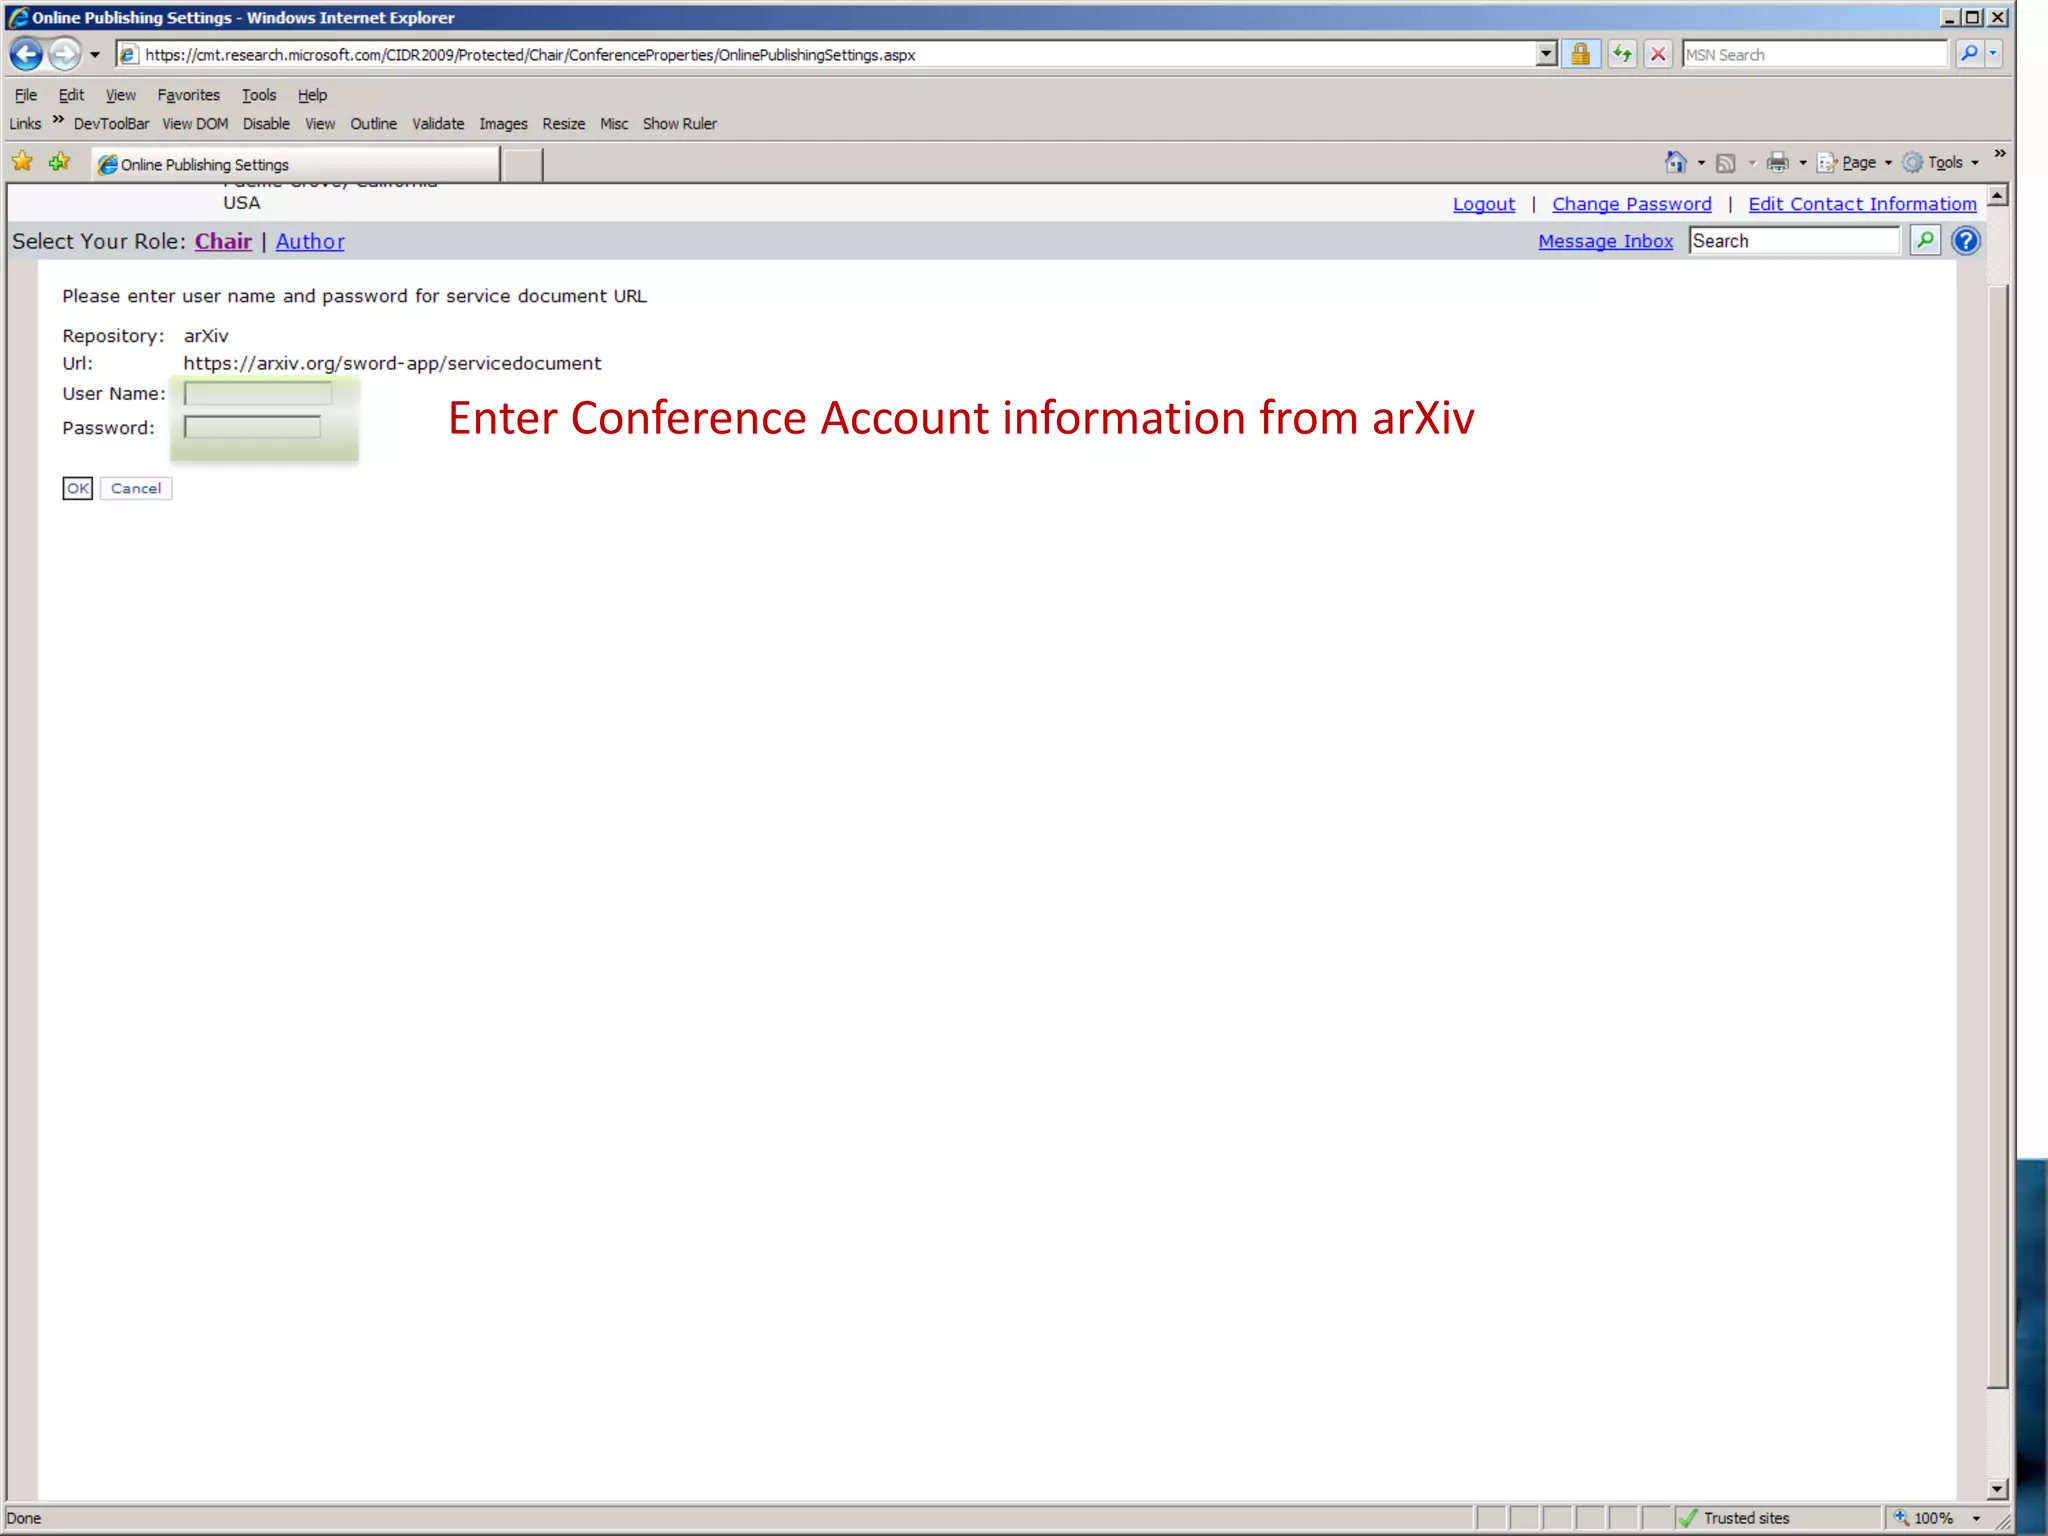Select the Online Publishing Settings tab

pyautogui.click(x=296, y=164)
